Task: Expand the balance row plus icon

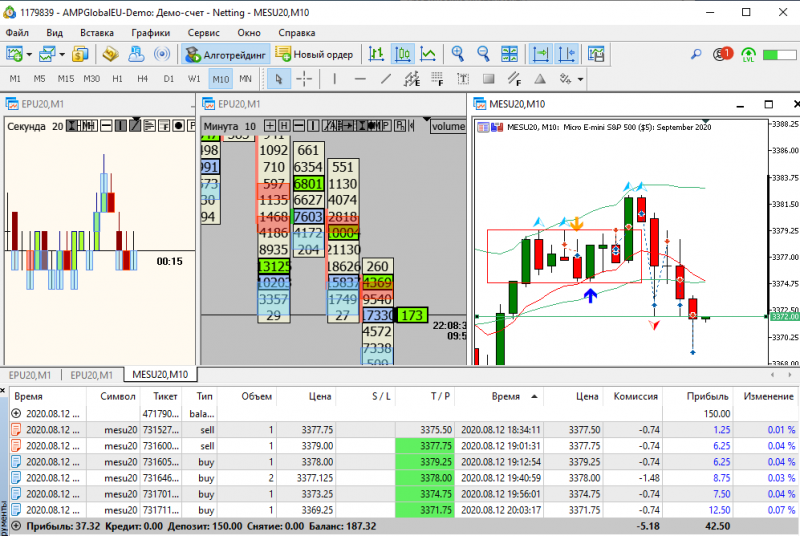Action: (16, 414)
